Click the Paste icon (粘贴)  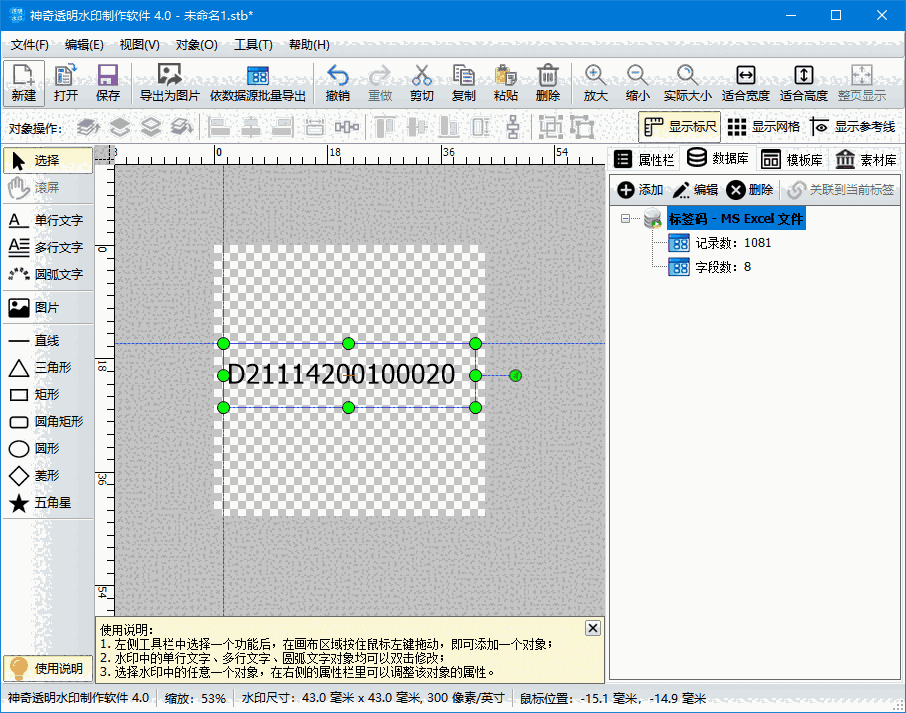point(505,80)
